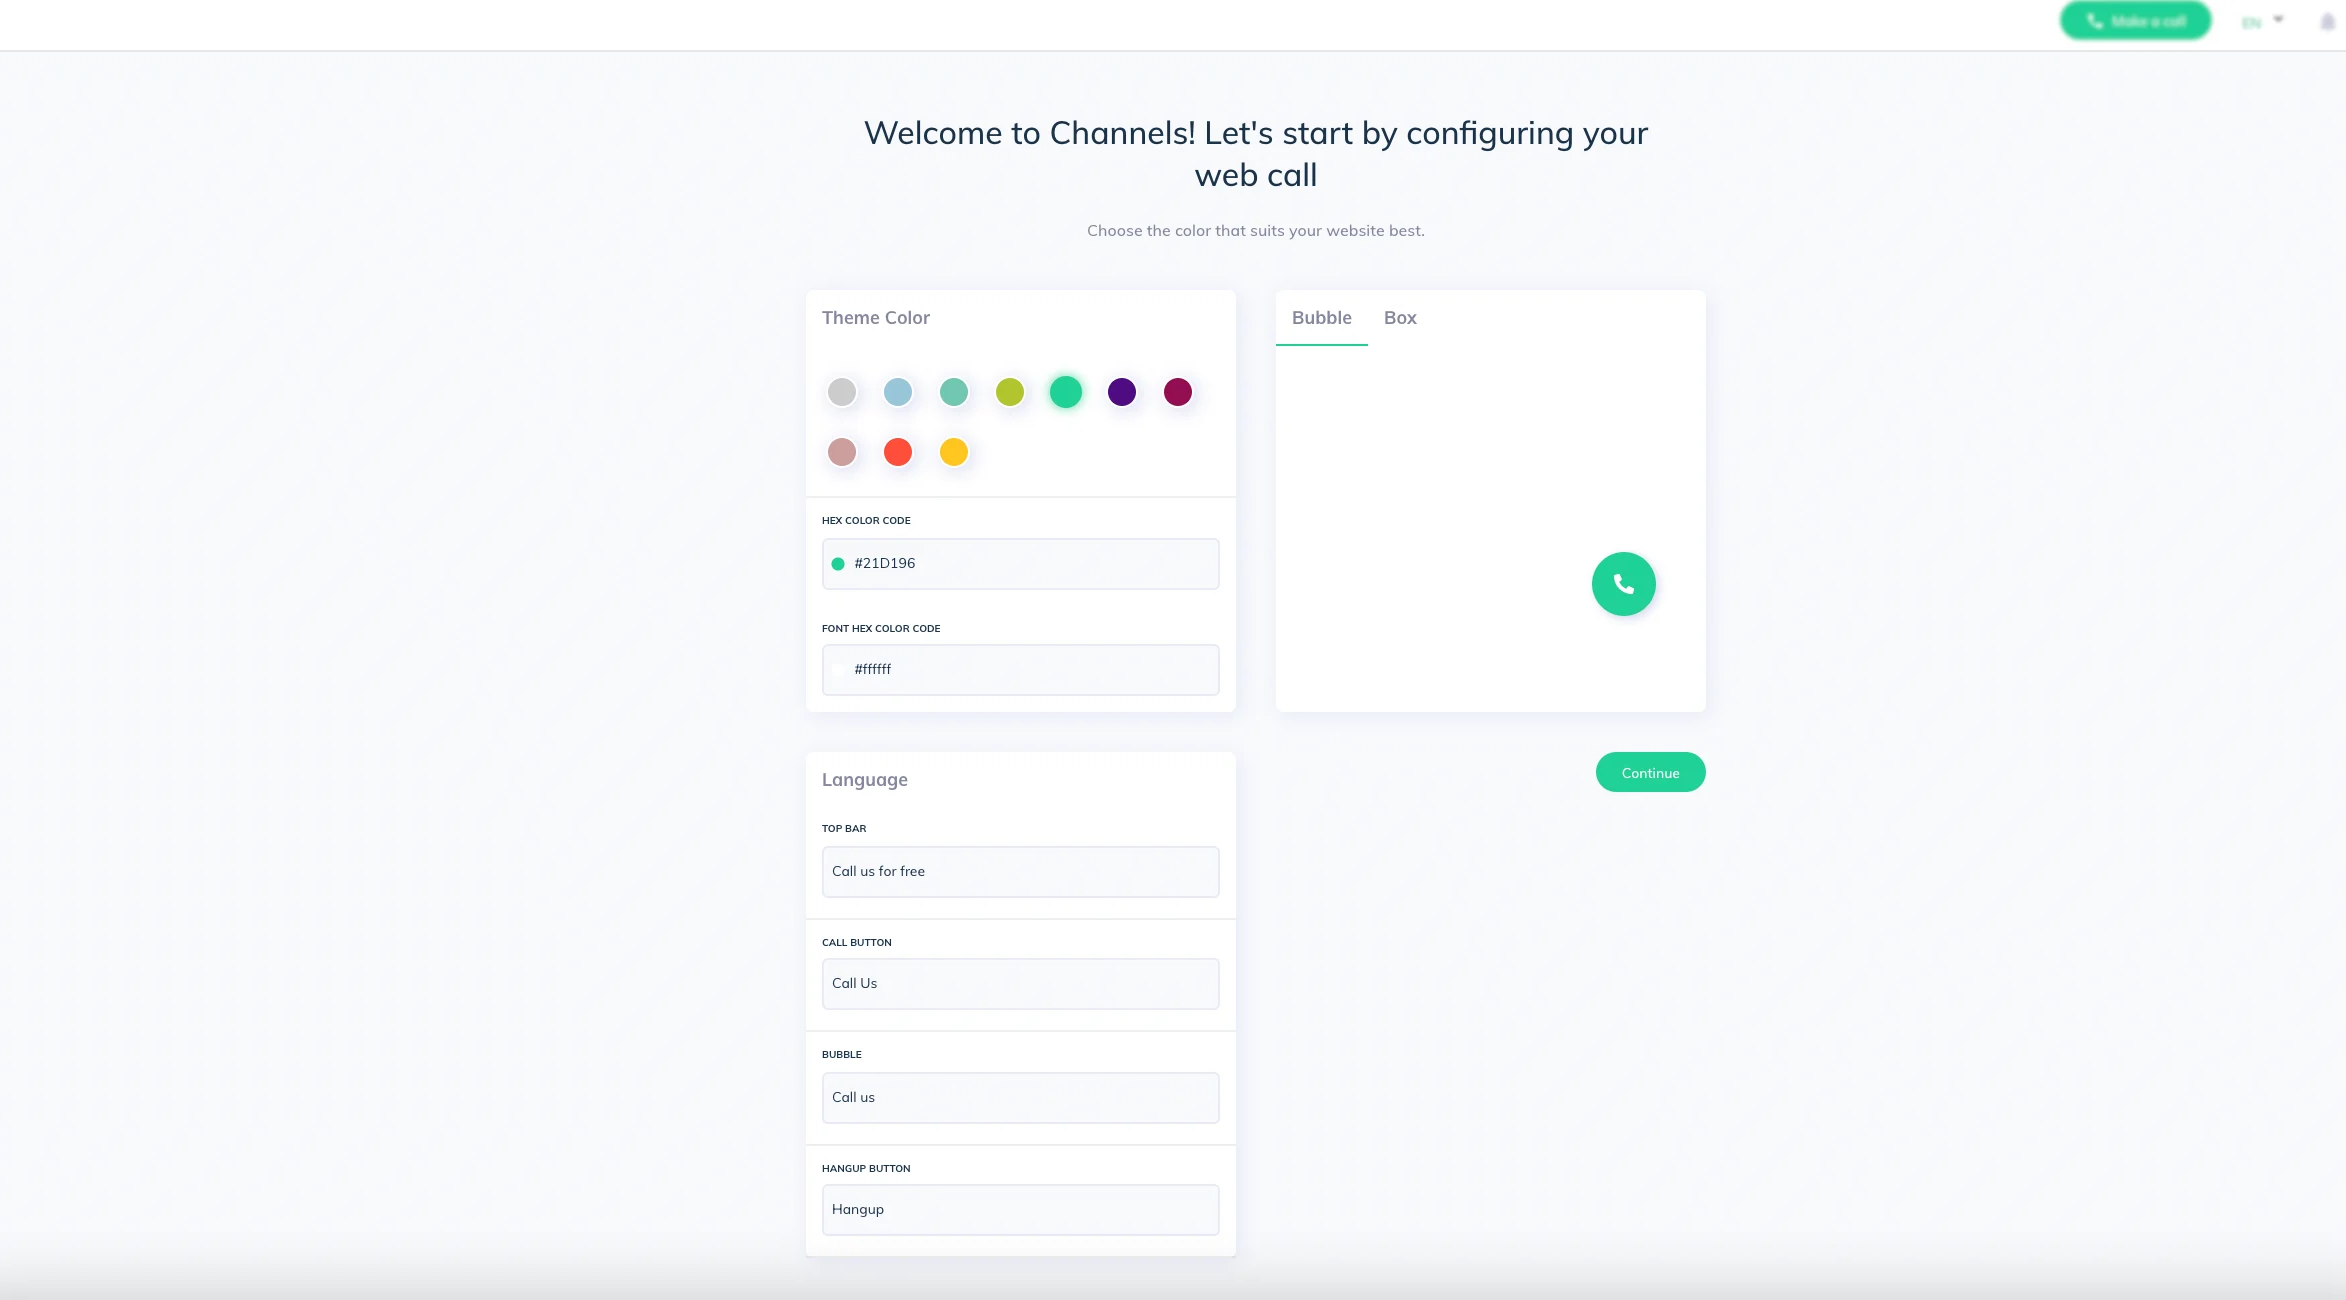Pick the gray theme color swatch
This screenshot has width=2346, height=1300.
tap(842, 392)
